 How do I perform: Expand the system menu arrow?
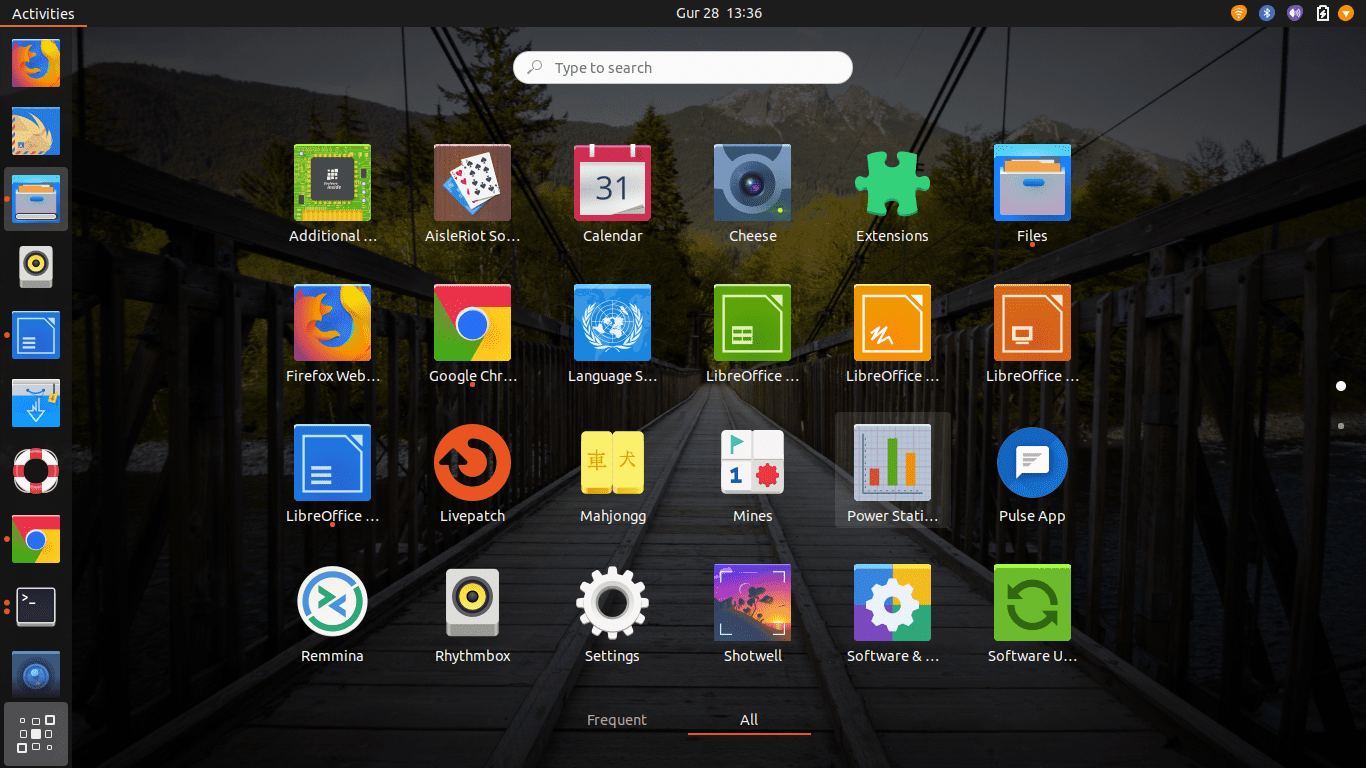point(1345,13)
